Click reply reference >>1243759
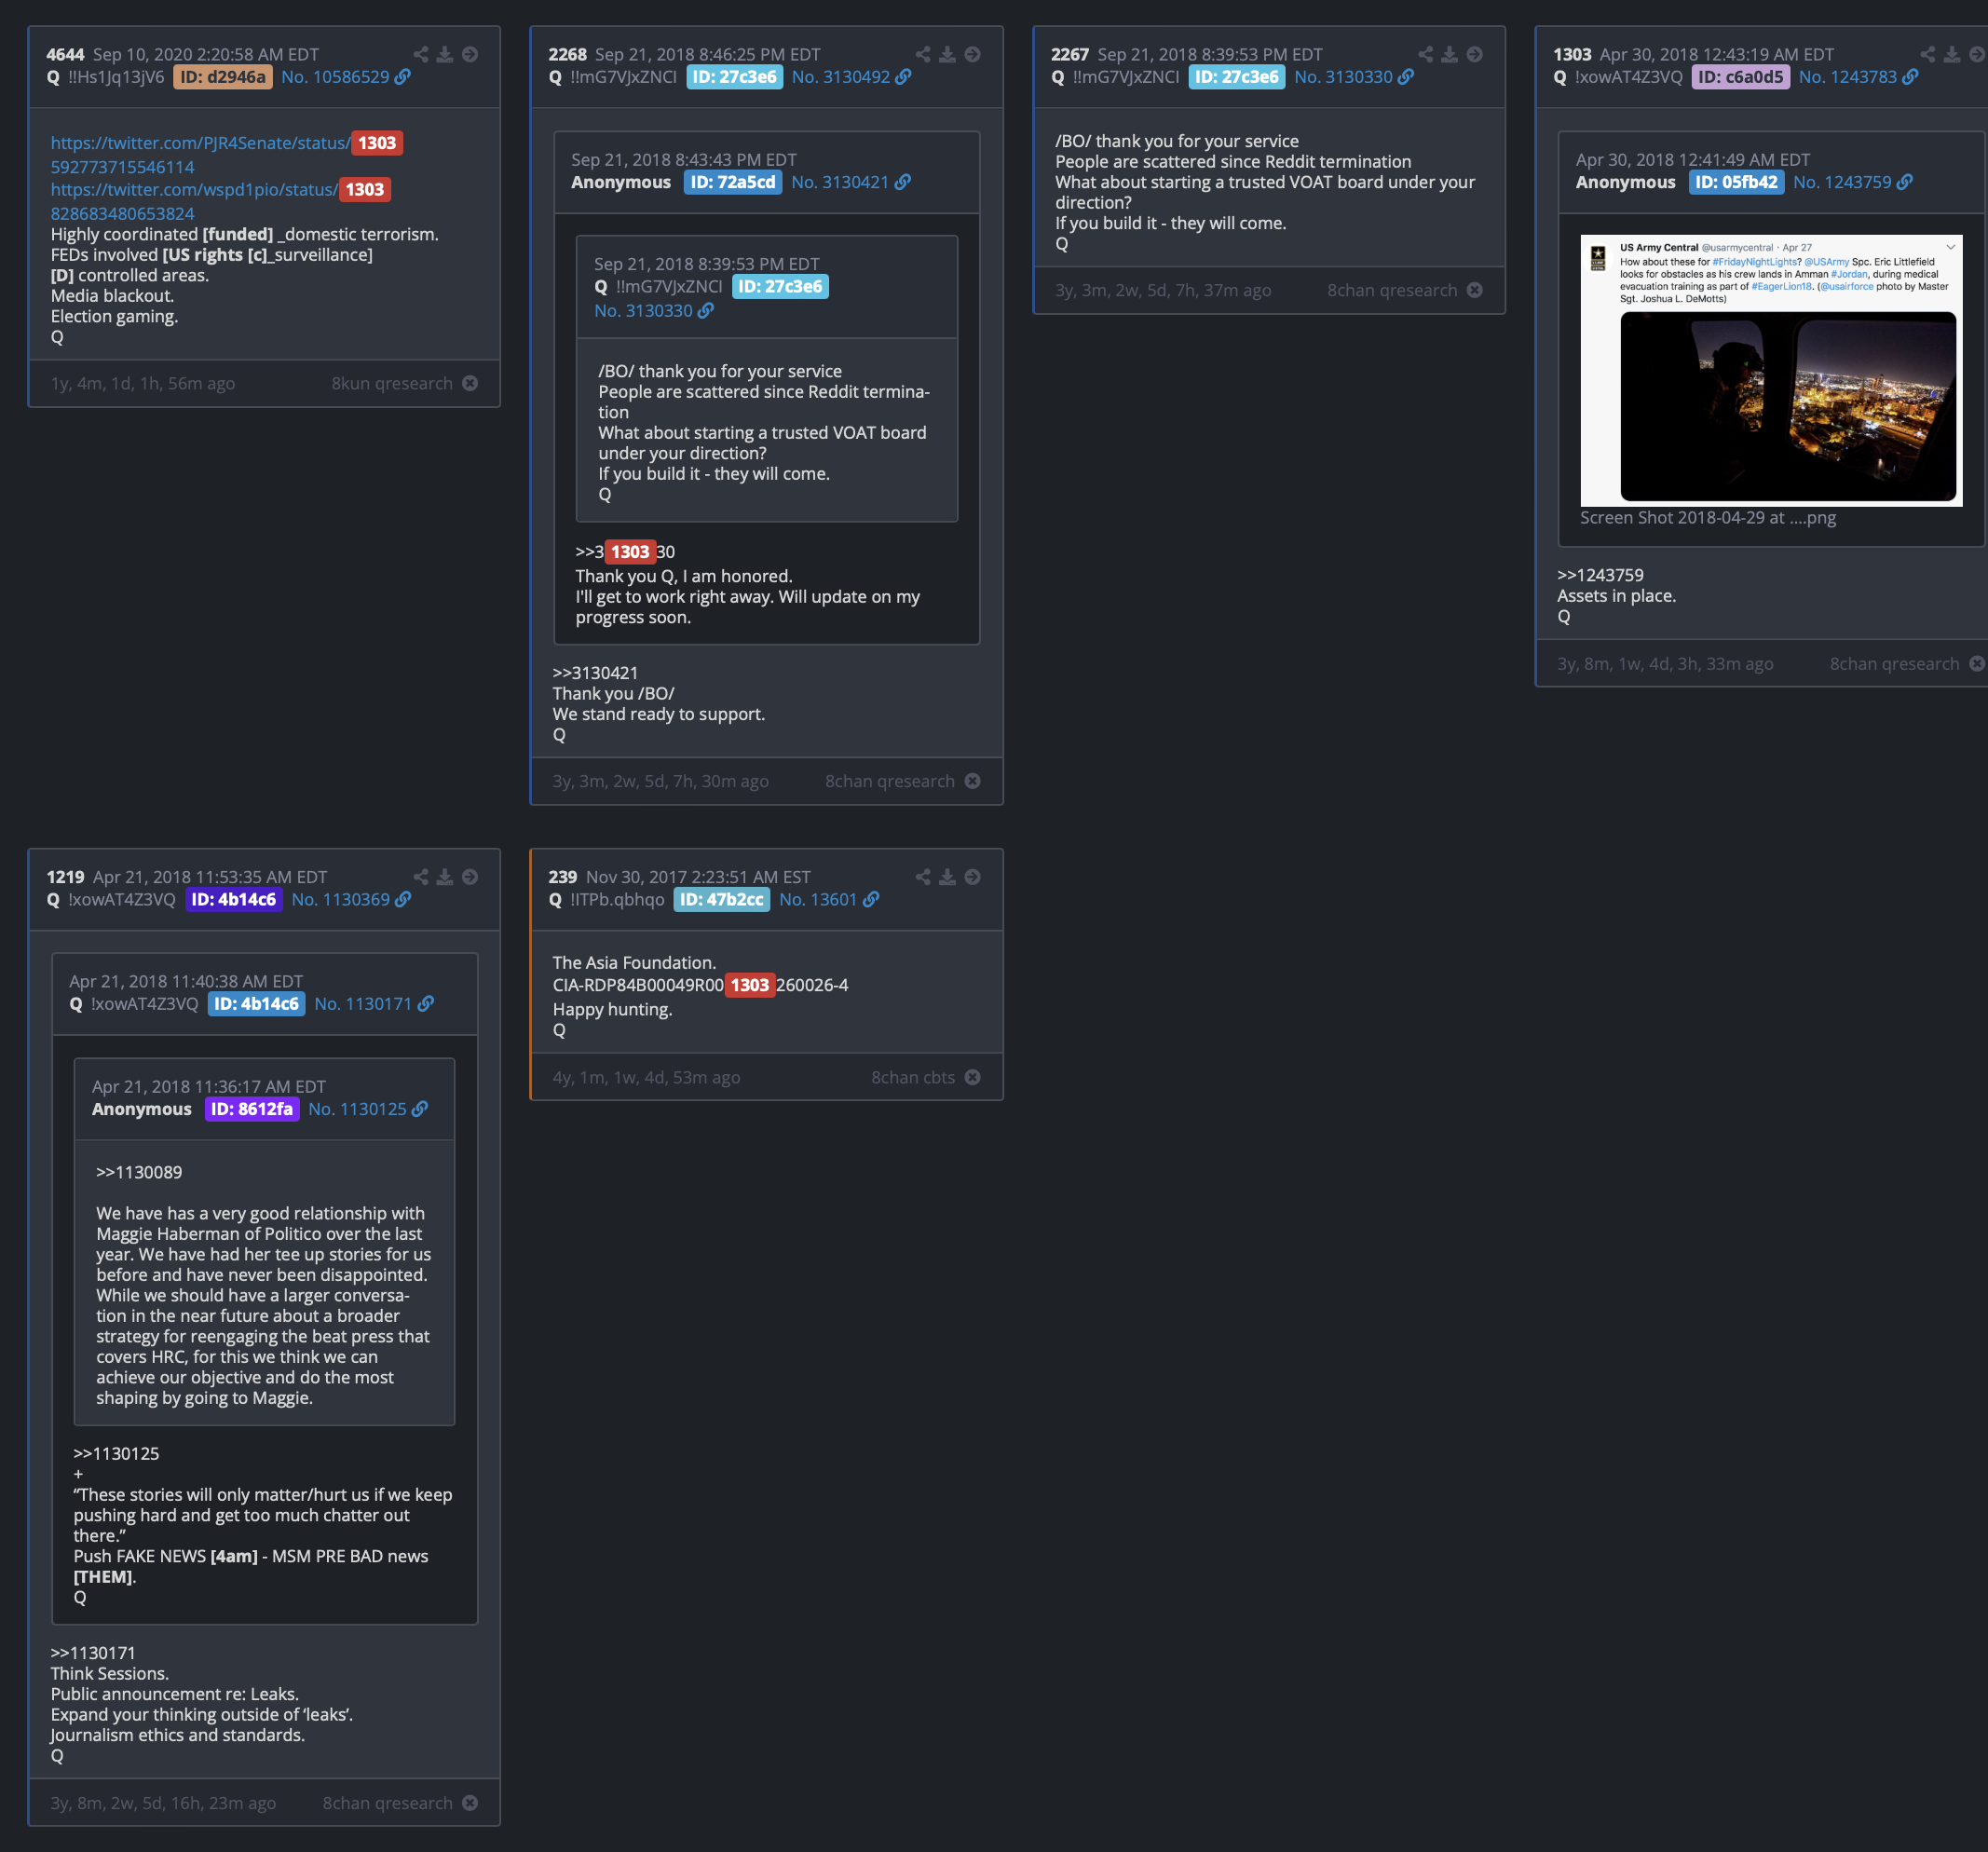1988x1852 pixels. (x=1600, y=575)
